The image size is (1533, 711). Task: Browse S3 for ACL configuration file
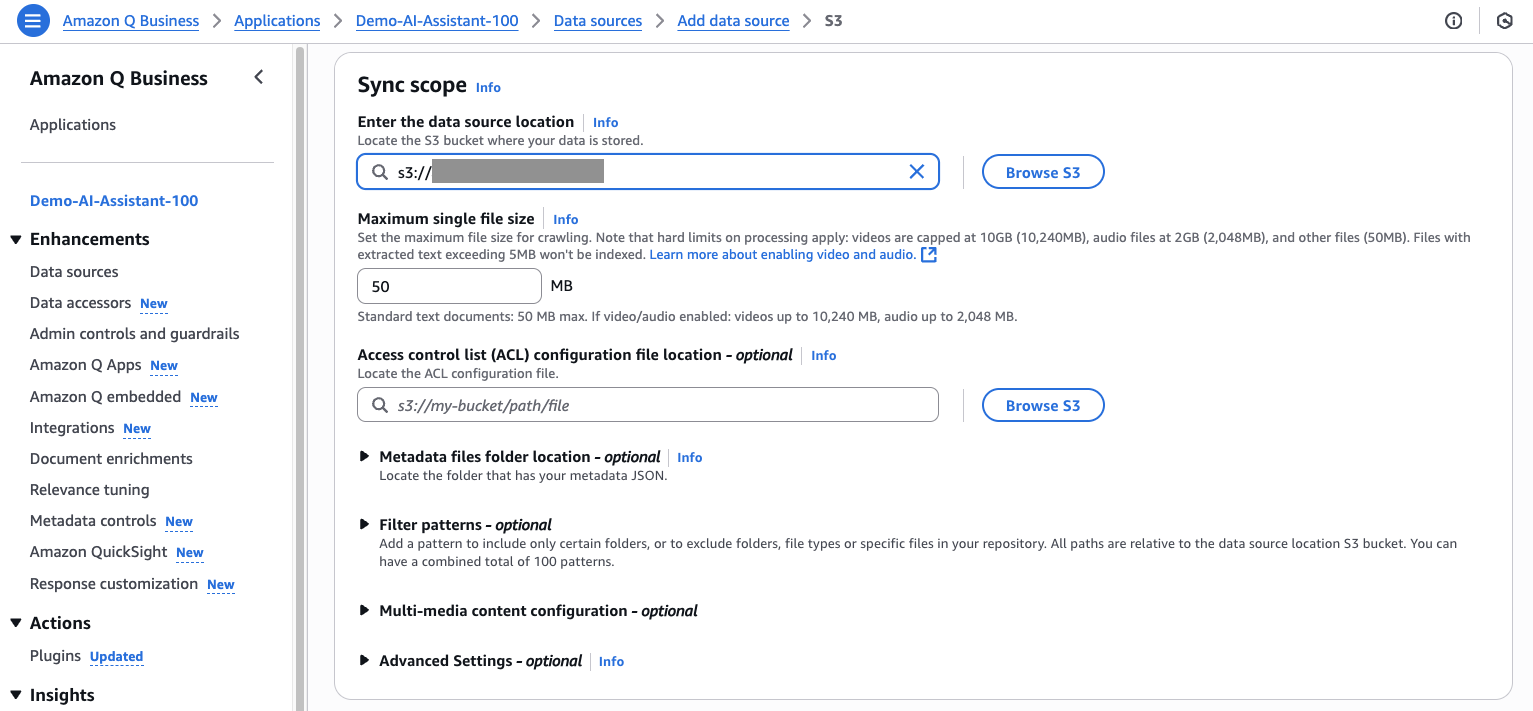pyautogui.click(x=1043, y=405)
